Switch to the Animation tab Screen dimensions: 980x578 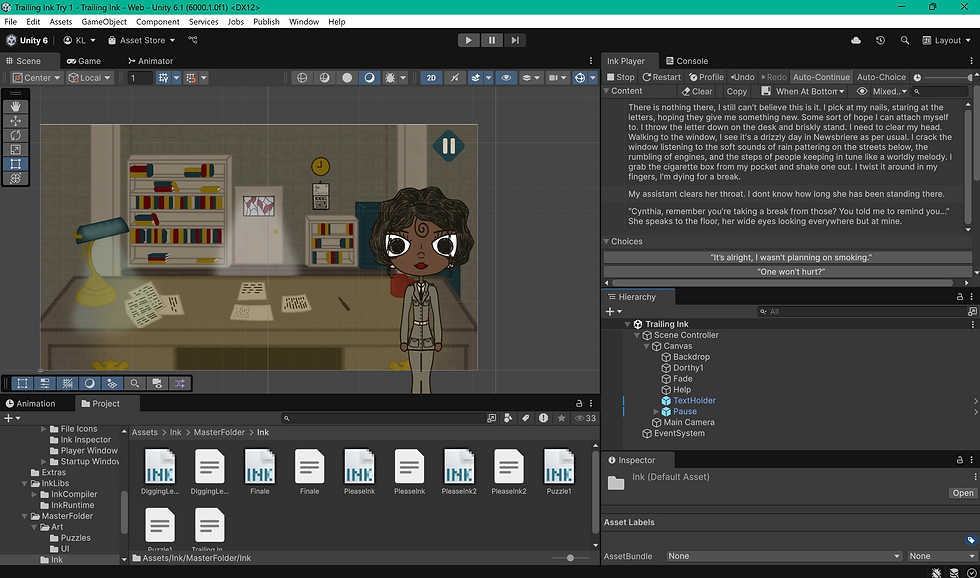tap(31, 404)
